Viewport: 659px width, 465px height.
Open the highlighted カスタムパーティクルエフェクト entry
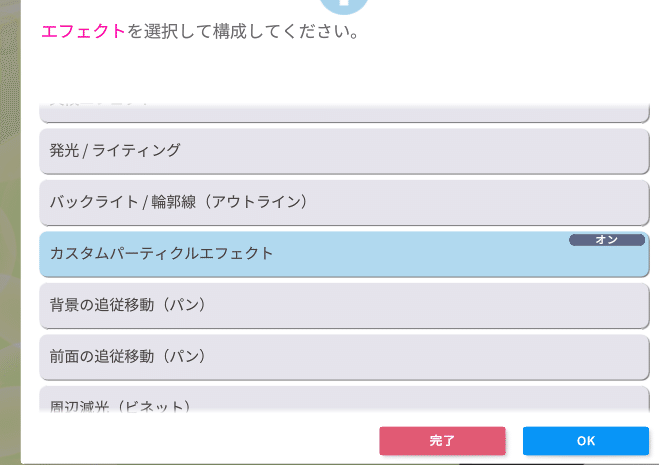344,254
